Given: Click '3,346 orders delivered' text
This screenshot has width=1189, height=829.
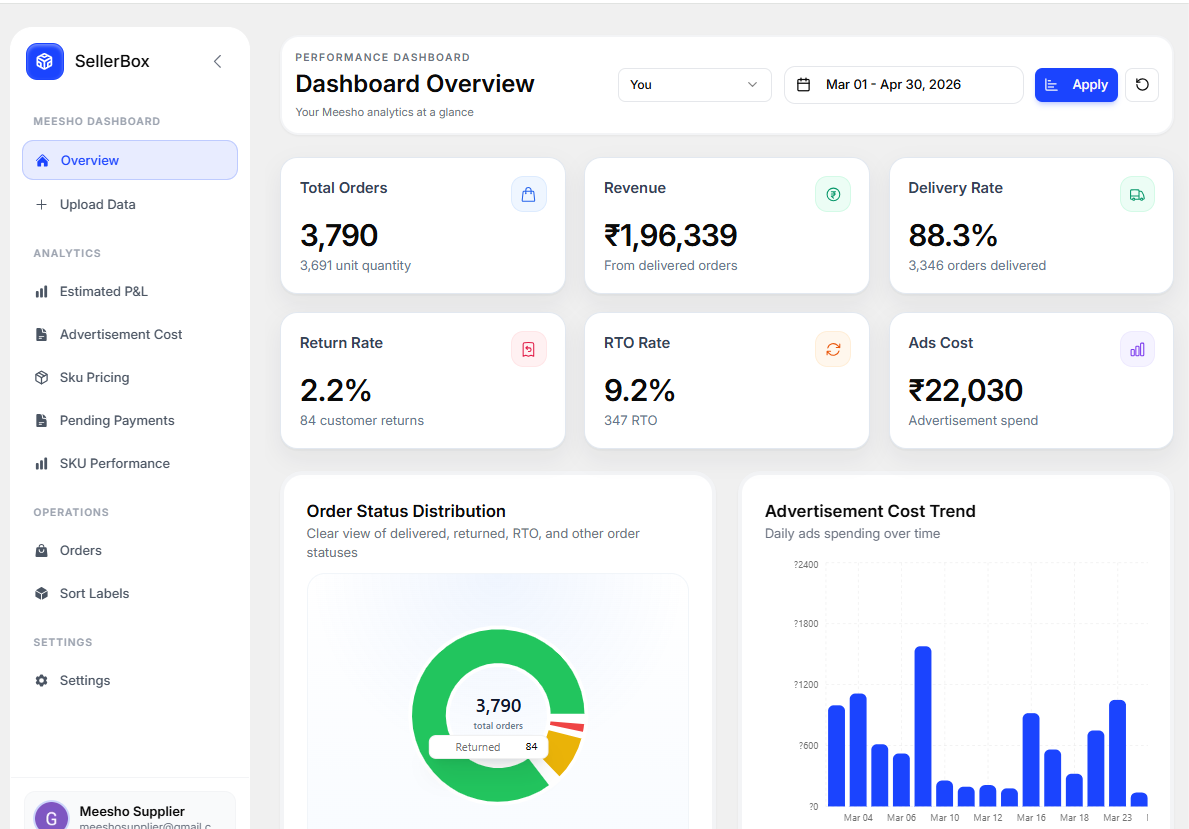Looking at the screenshot, I should coord(977,265).
